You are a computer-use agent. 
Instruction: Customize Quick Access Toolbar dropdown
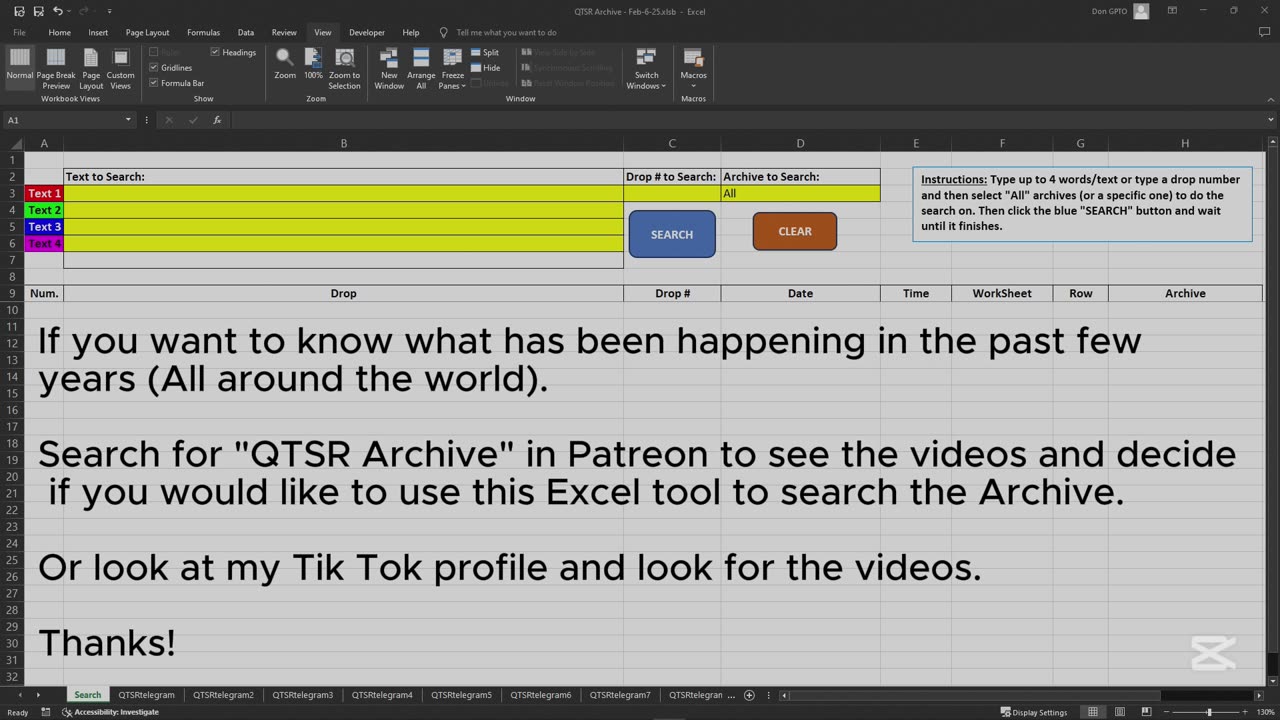(x=109, y=11)
